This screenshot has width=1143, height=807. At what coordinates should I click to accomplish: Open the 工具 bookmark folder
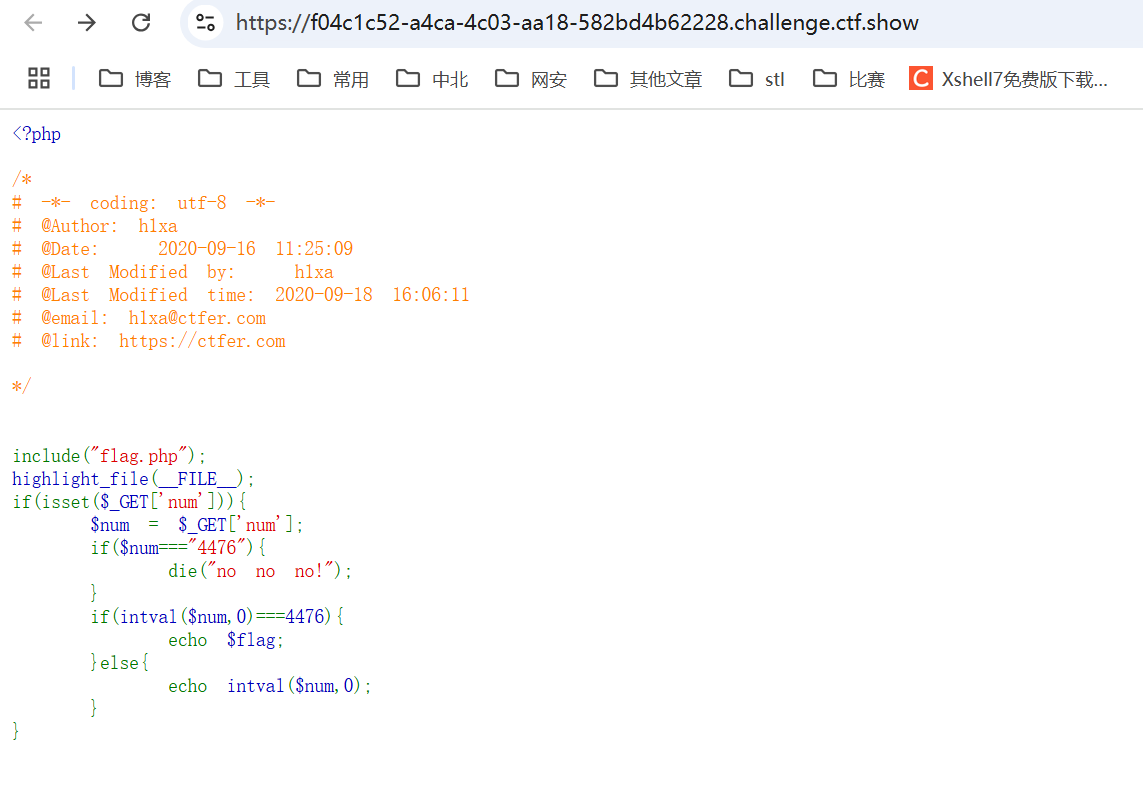(x=234, y=79)
